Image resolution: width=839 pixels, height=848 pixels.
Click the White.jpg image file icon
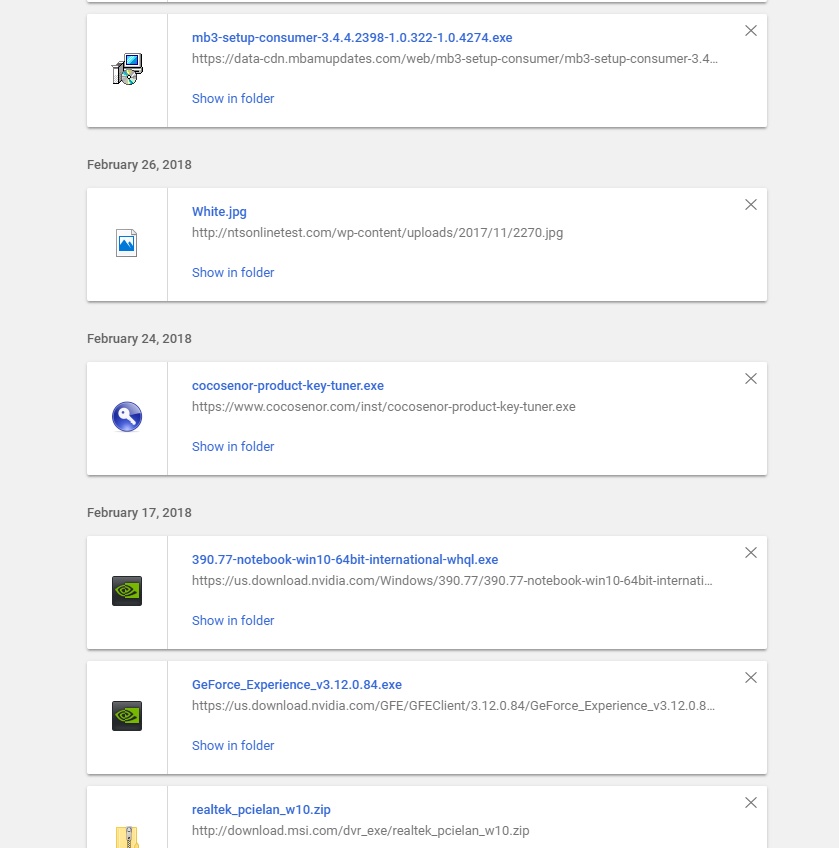(x=127, y=243)
